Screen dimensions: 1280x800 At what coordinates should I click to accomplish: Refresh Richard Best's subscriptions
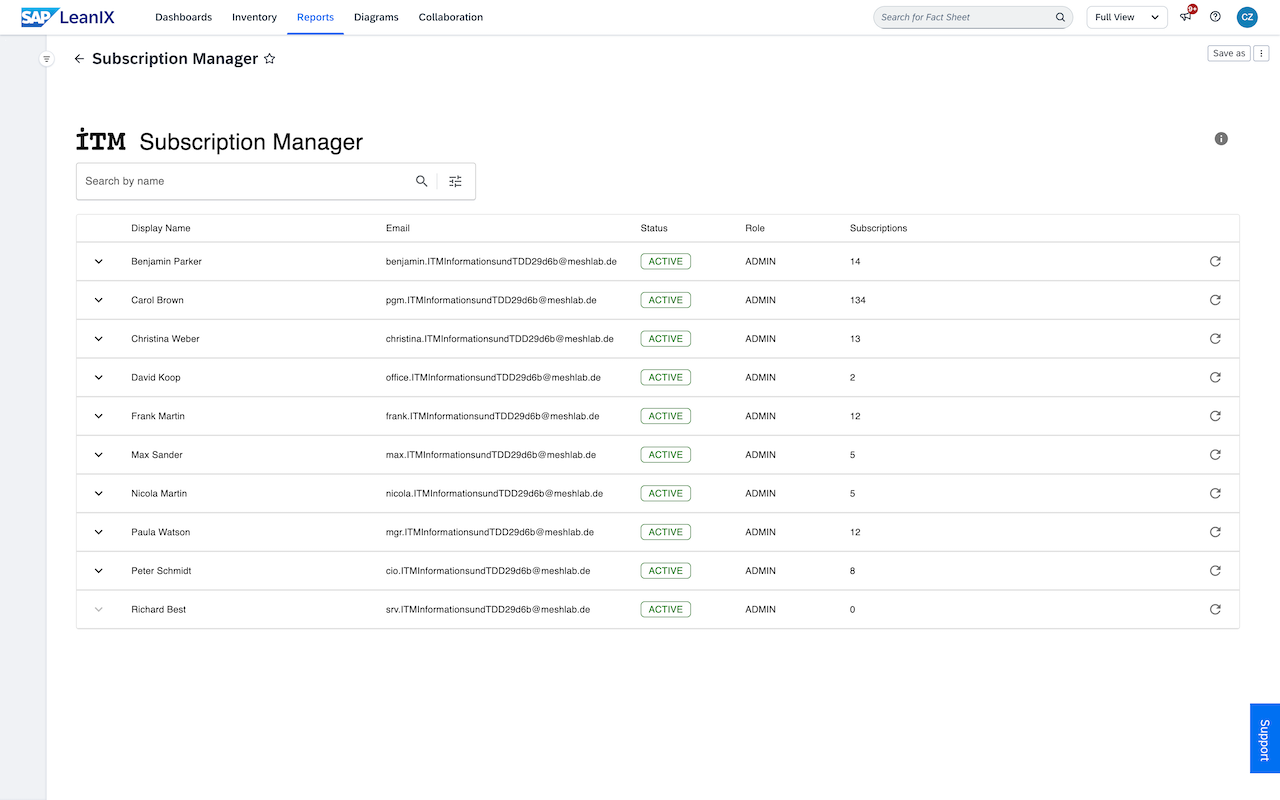tap(1215, 609)
